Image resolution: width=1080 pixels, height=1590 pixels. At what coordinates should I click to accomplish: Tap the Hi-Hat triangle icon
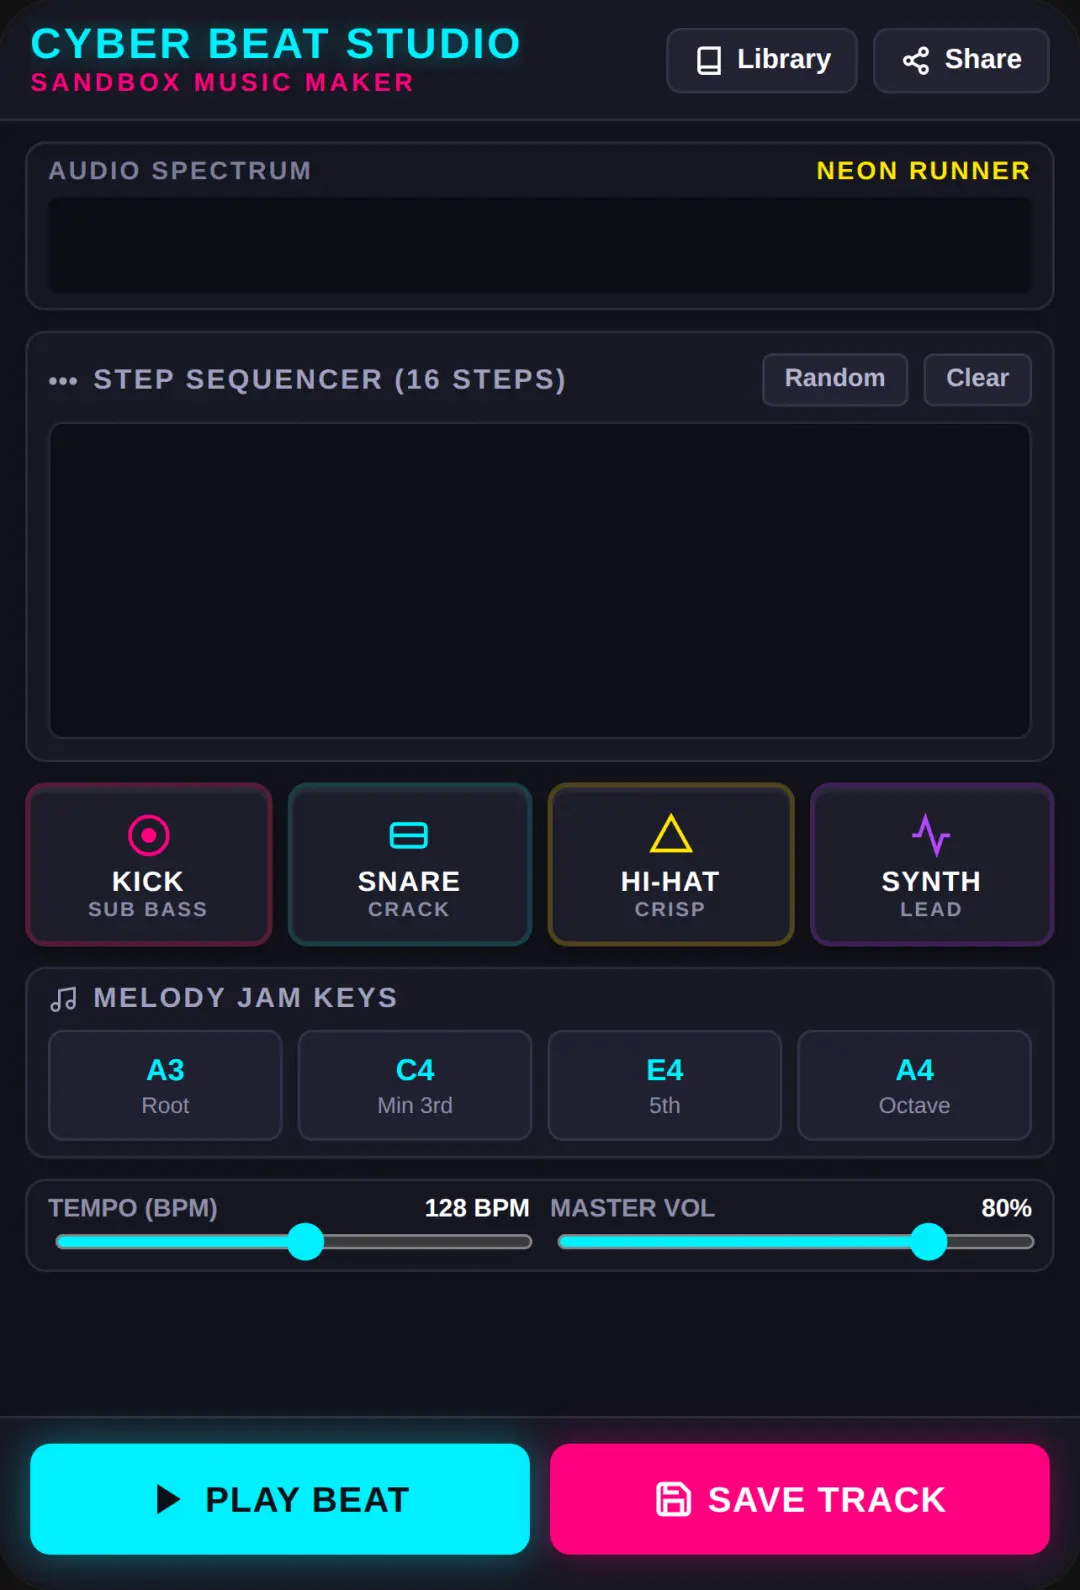click(671, 834)
